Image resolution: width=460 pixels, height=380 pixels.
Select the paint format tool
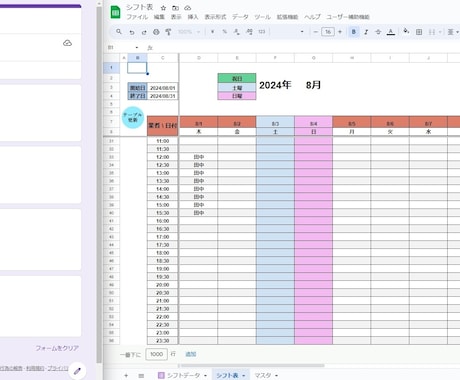(168, 32)
